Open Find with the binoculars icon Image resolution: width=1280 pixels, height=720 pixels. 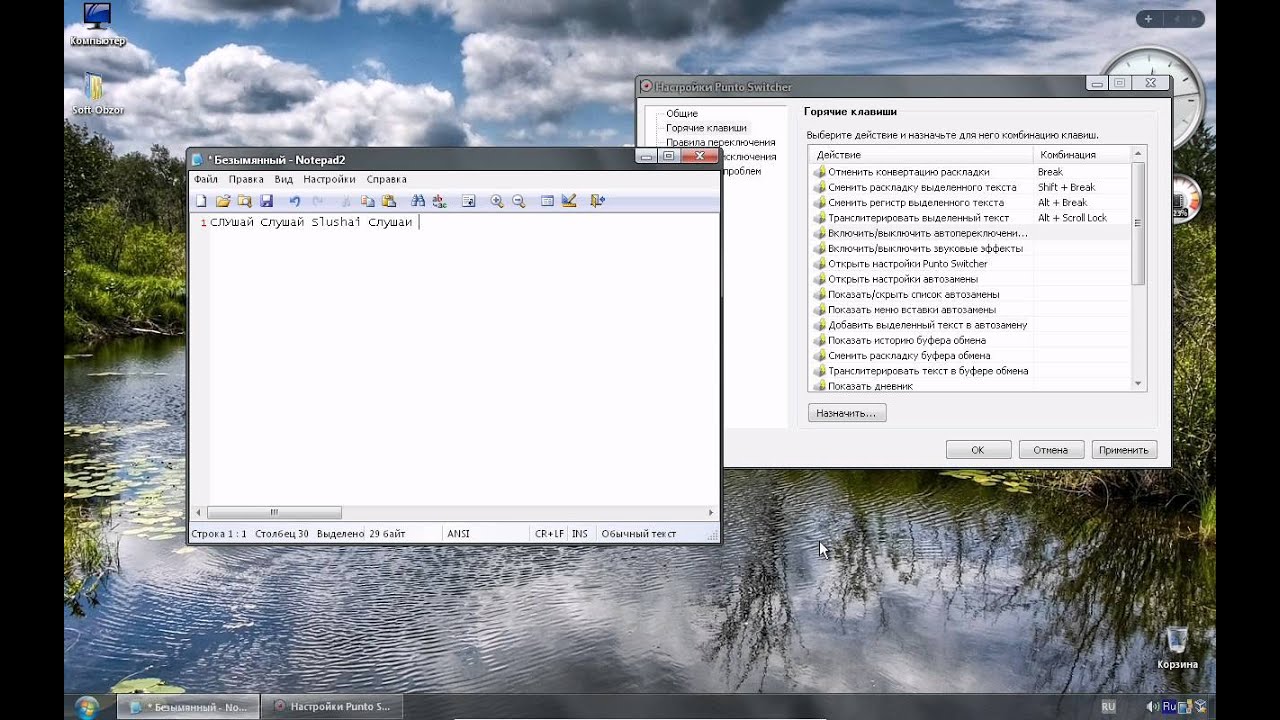(x=418, y=201)
